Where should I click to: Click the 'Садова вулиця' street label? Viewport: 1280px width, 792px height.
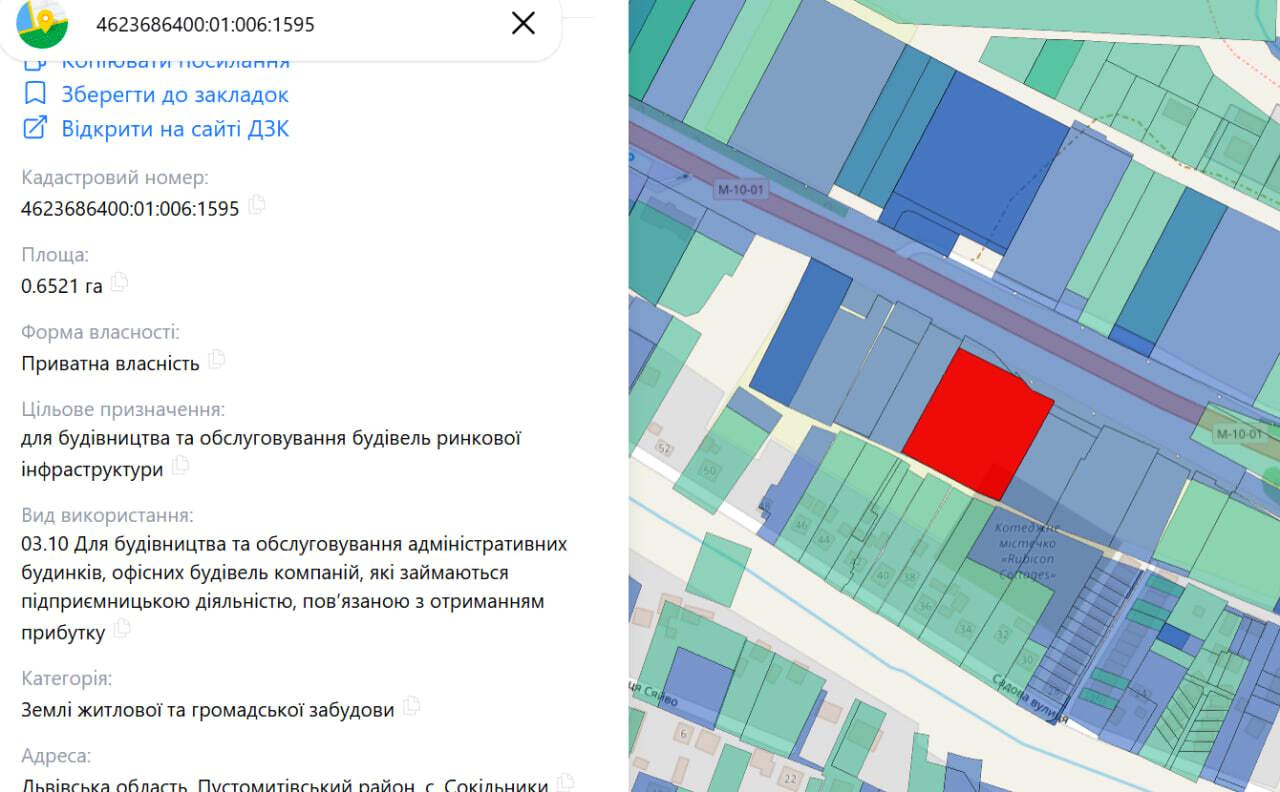(x=1030, y=697)
